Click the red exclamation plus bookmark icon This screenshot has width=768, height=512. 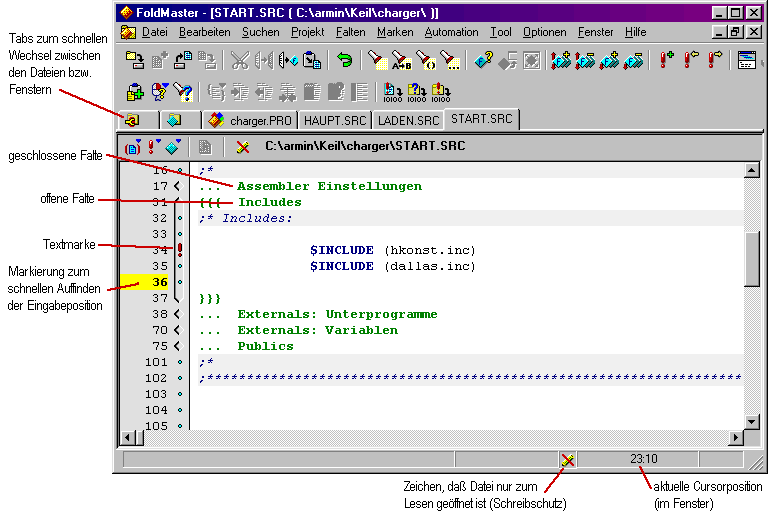(666, 60)
